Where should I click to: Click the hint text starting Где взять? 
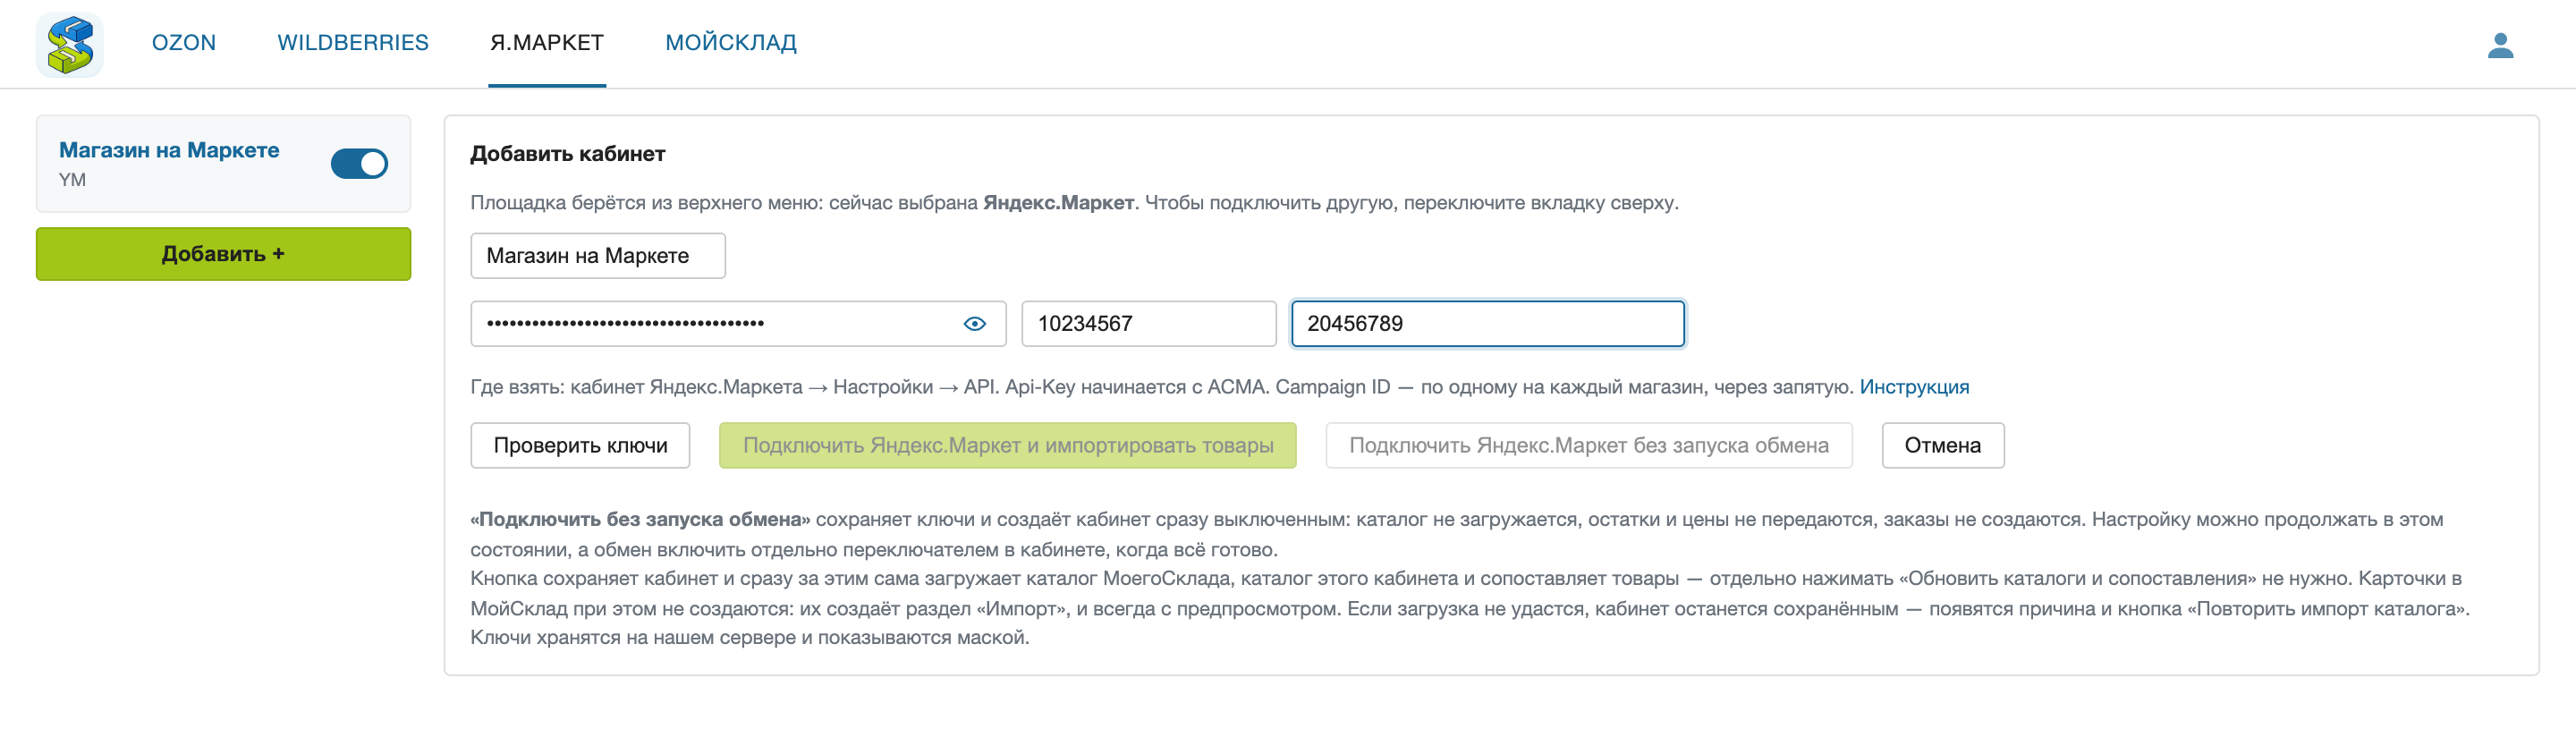click(1164, 387)
